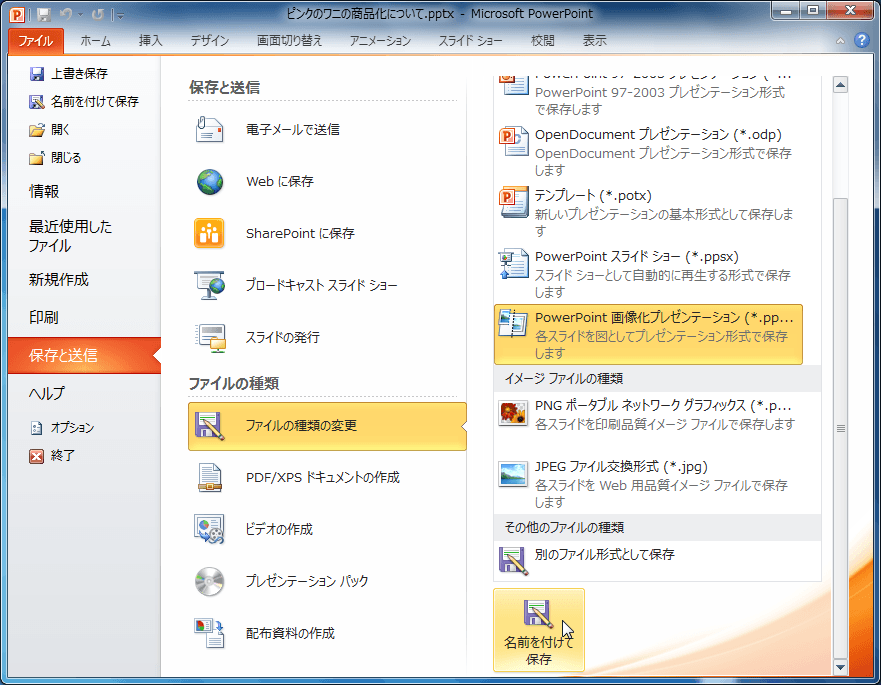This screenshot has height=685, width=881.
Task: Click the ビデオの作成 icon
Action: click(209, 529)
